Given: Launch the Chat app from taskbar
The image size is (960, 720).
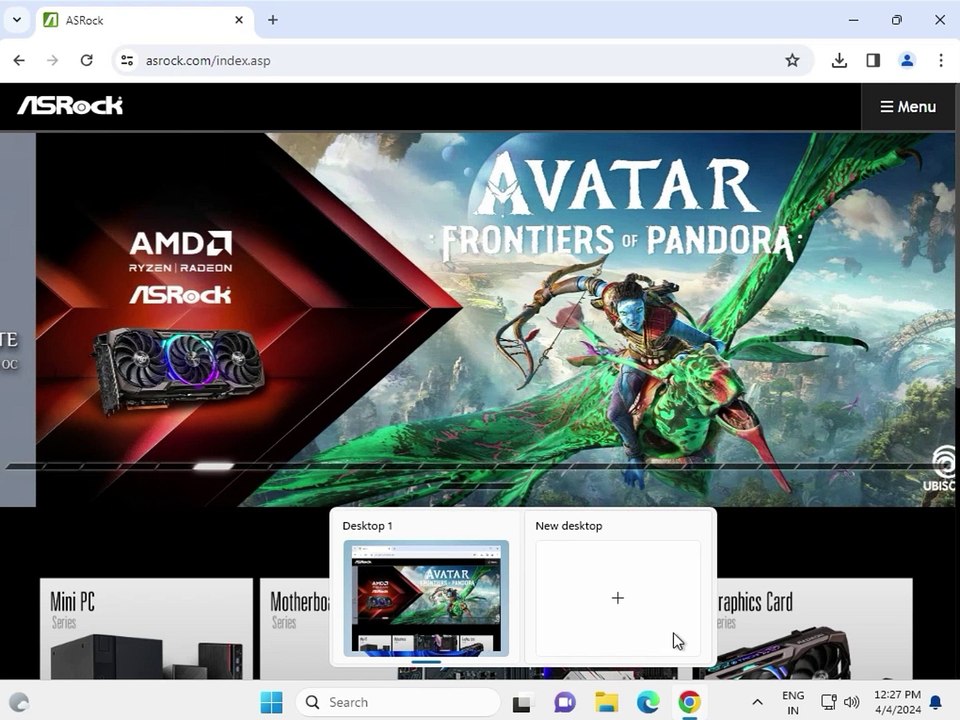Looking at the screenshot, I should (x=564, y=702).
